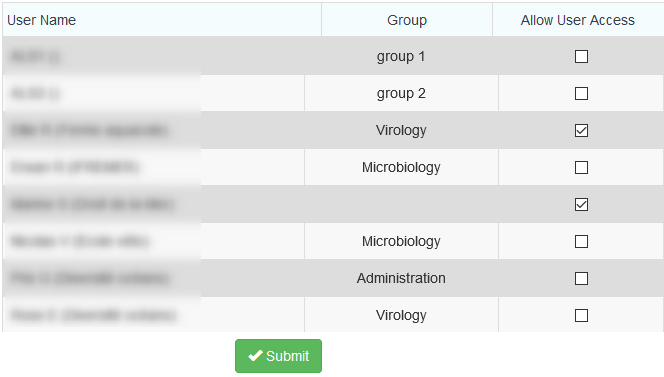Click the green Submit button
Image resolution: width=664 pixels, height=377 pixels.
tap(278, 356)
